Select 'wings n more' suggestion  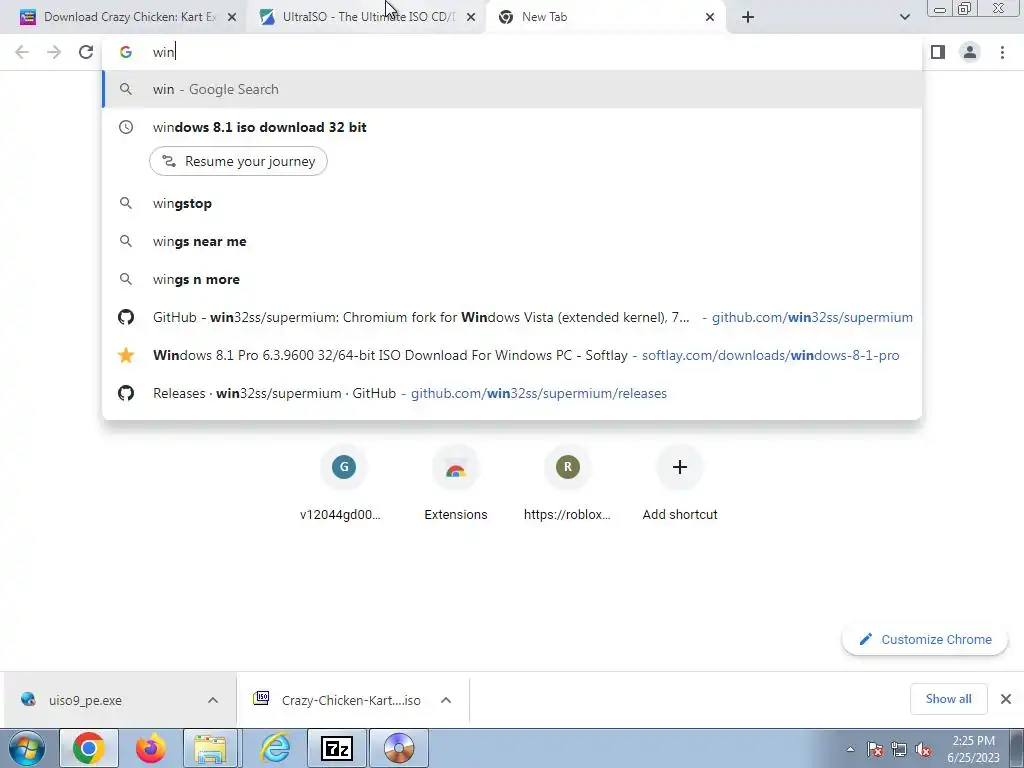(512, 280)
